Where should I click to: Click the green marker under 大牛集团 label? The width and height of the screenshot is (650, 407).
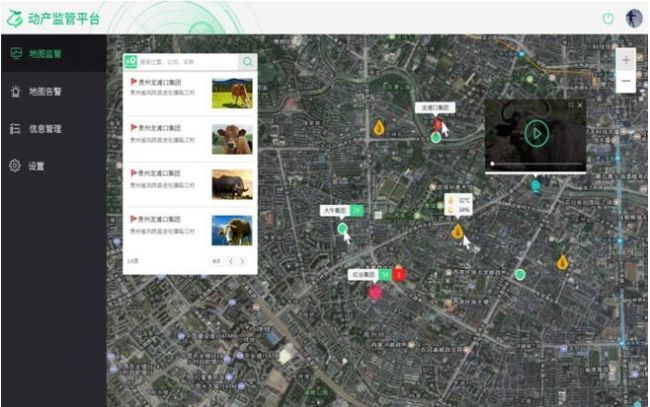pos(343,229)
